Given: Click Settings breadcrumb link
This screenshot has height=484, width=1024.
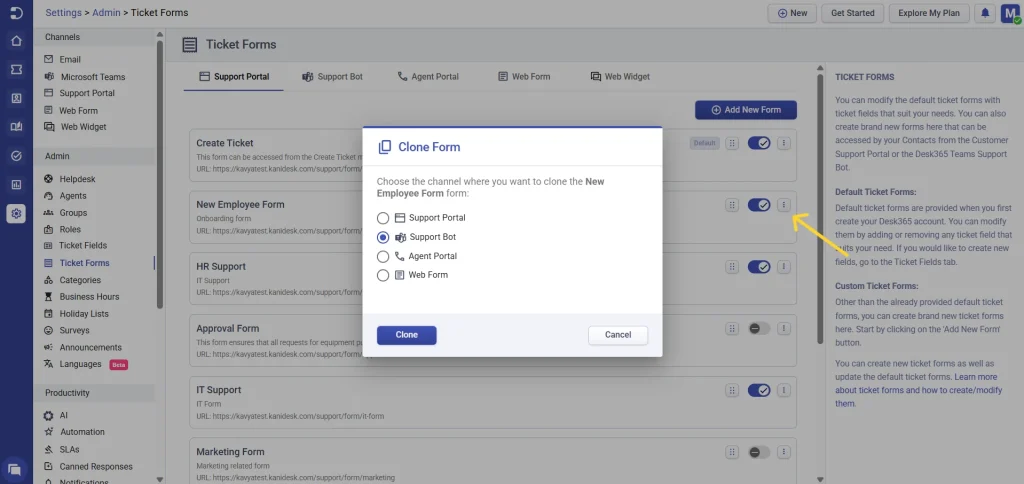Looking at the screenshot, I should (63, 12).
